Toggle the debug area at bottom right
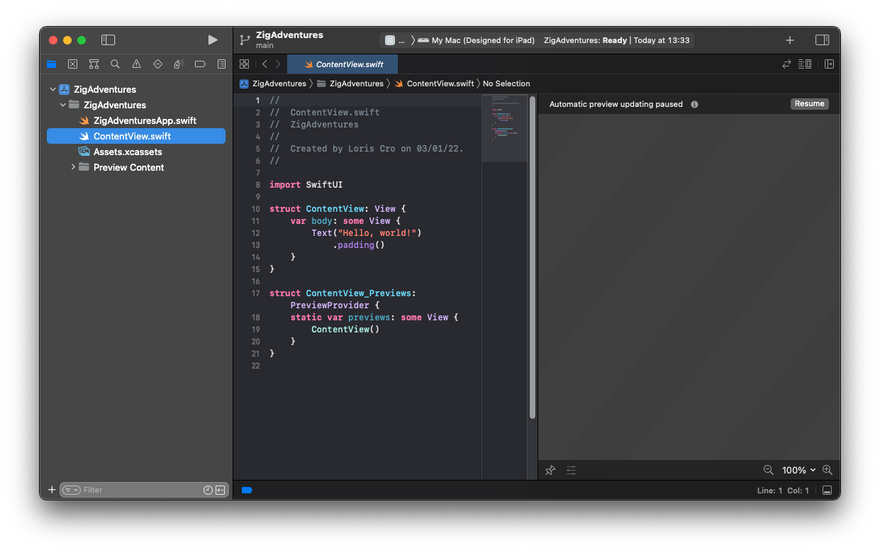Viewport: 880px width, 552px height. [827, 490]
